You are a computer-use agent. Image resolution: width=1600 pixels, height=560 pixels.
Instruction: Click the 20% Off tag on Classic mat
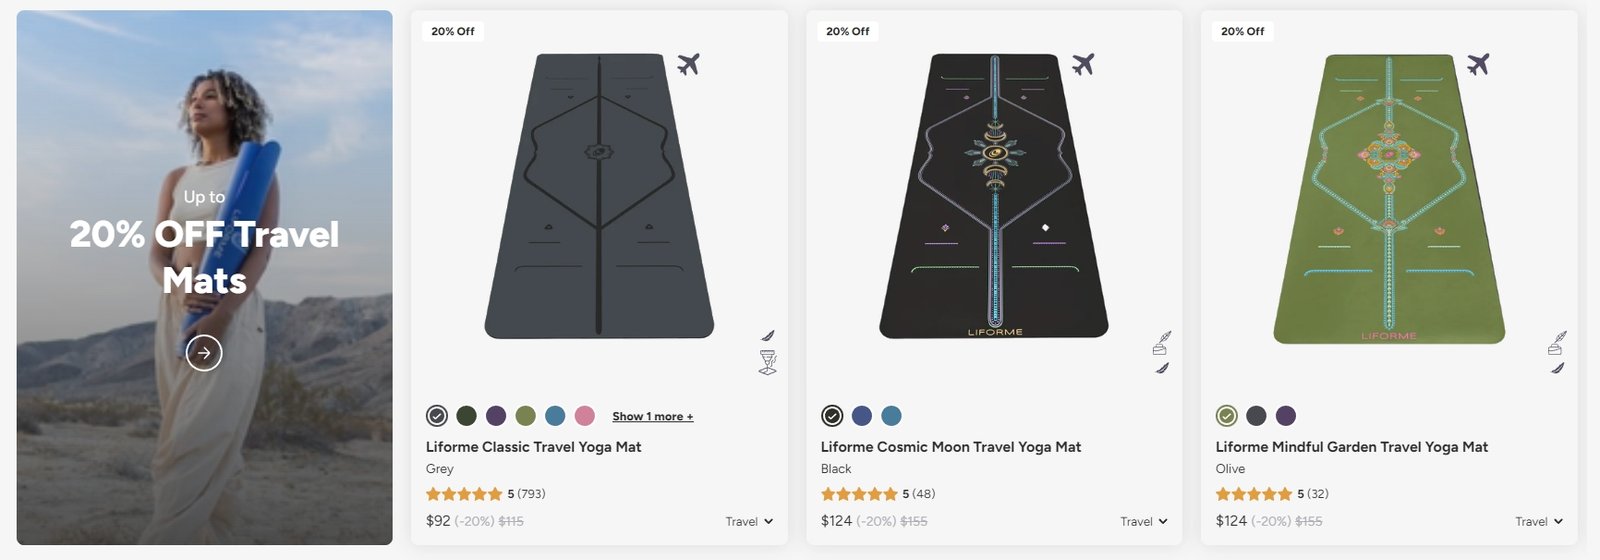[453, 31]
